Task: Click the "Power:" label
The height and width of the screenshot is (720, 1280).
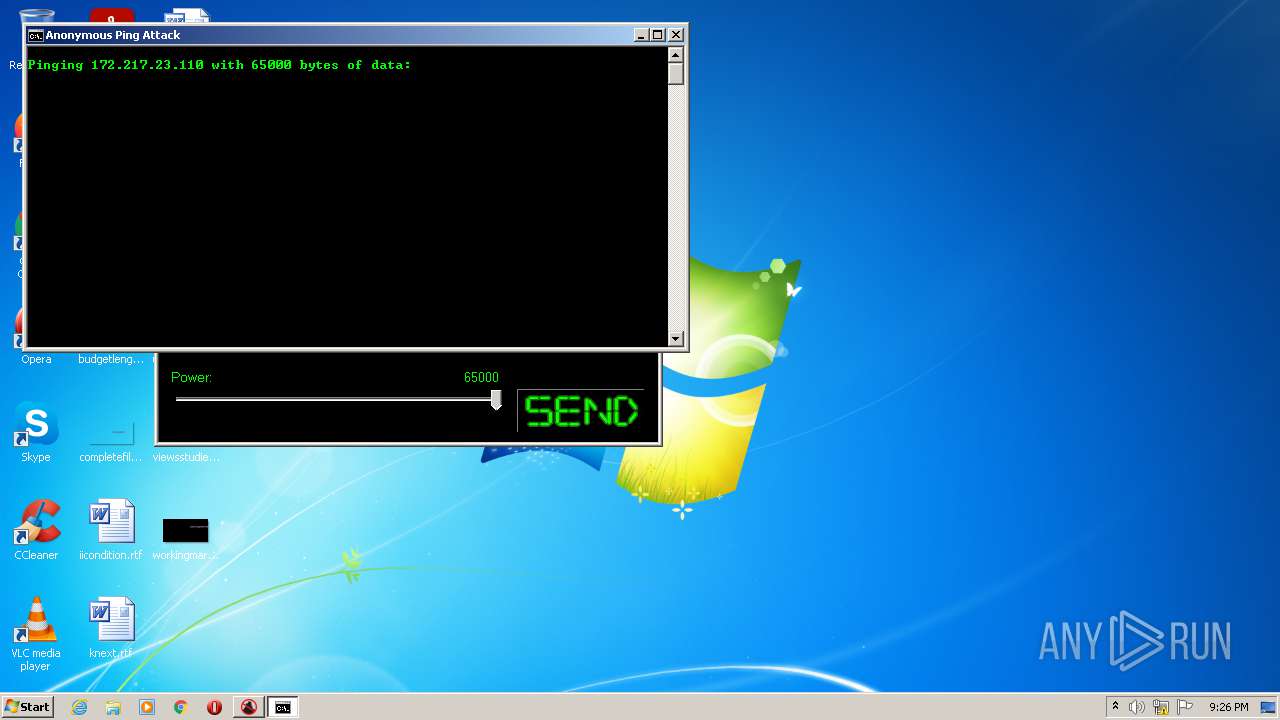Action: coord(191,377)
